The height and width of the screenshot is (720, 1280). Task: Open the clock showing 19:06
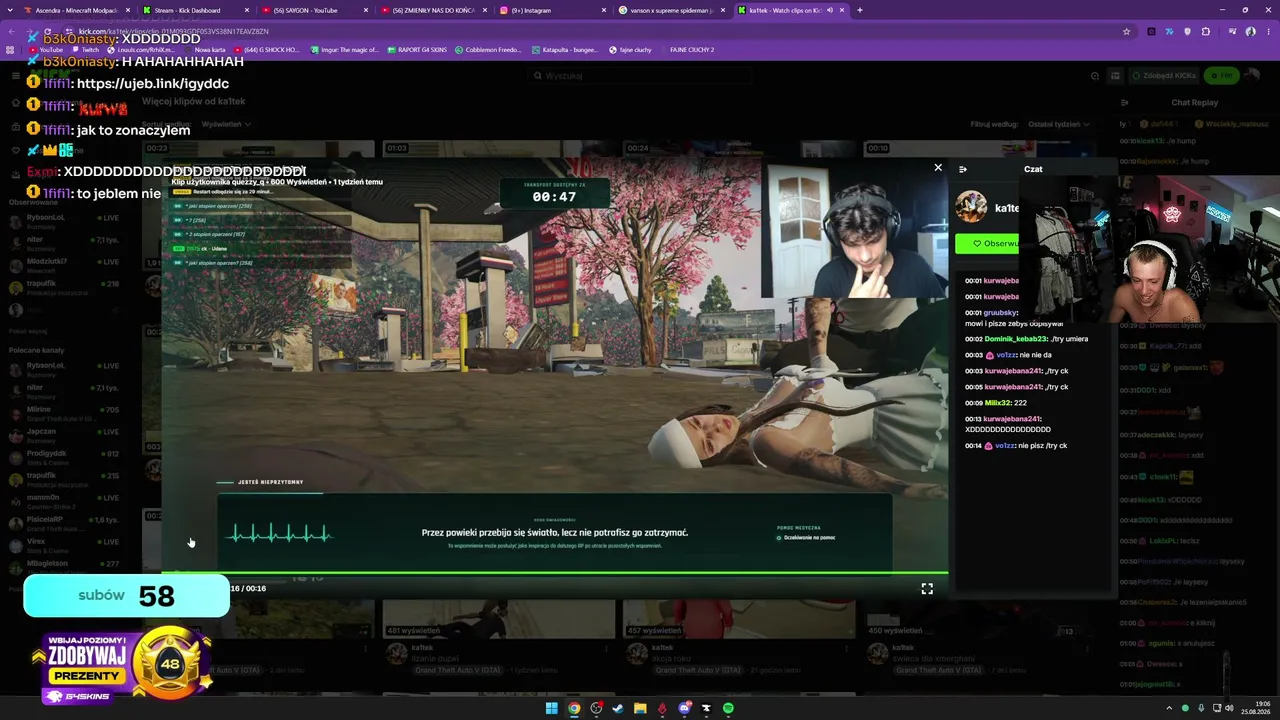point(1255,708)
